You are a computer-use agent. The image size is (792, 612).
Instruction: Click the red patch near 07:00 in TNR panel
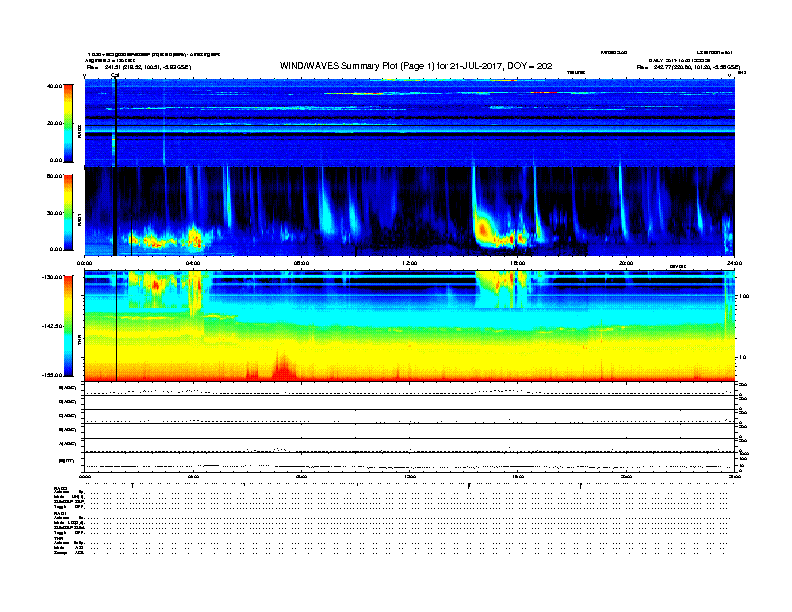283,368
